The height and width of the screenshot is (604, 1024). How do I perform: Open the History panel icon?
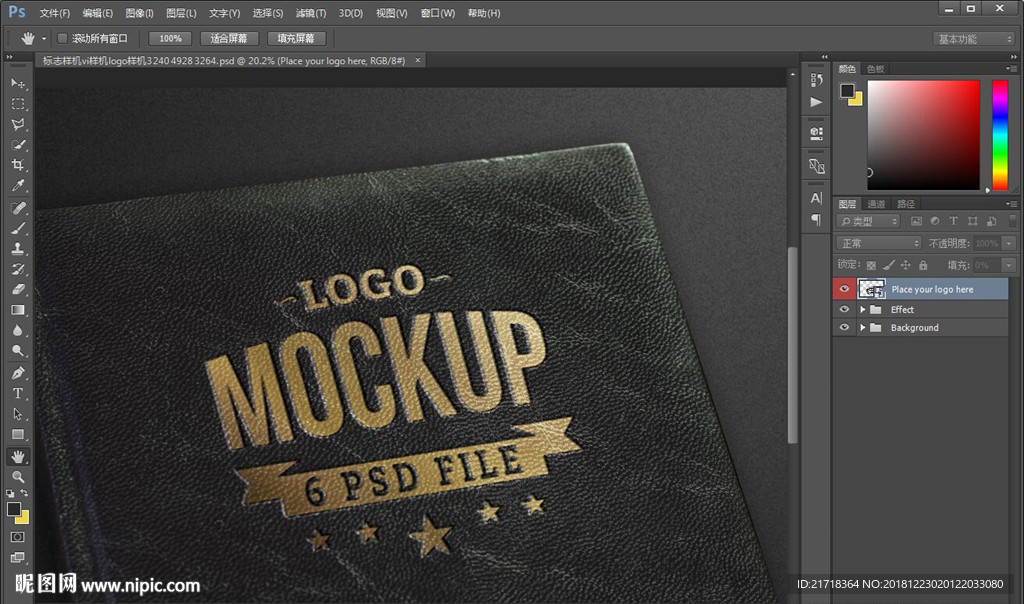[817, 81]
